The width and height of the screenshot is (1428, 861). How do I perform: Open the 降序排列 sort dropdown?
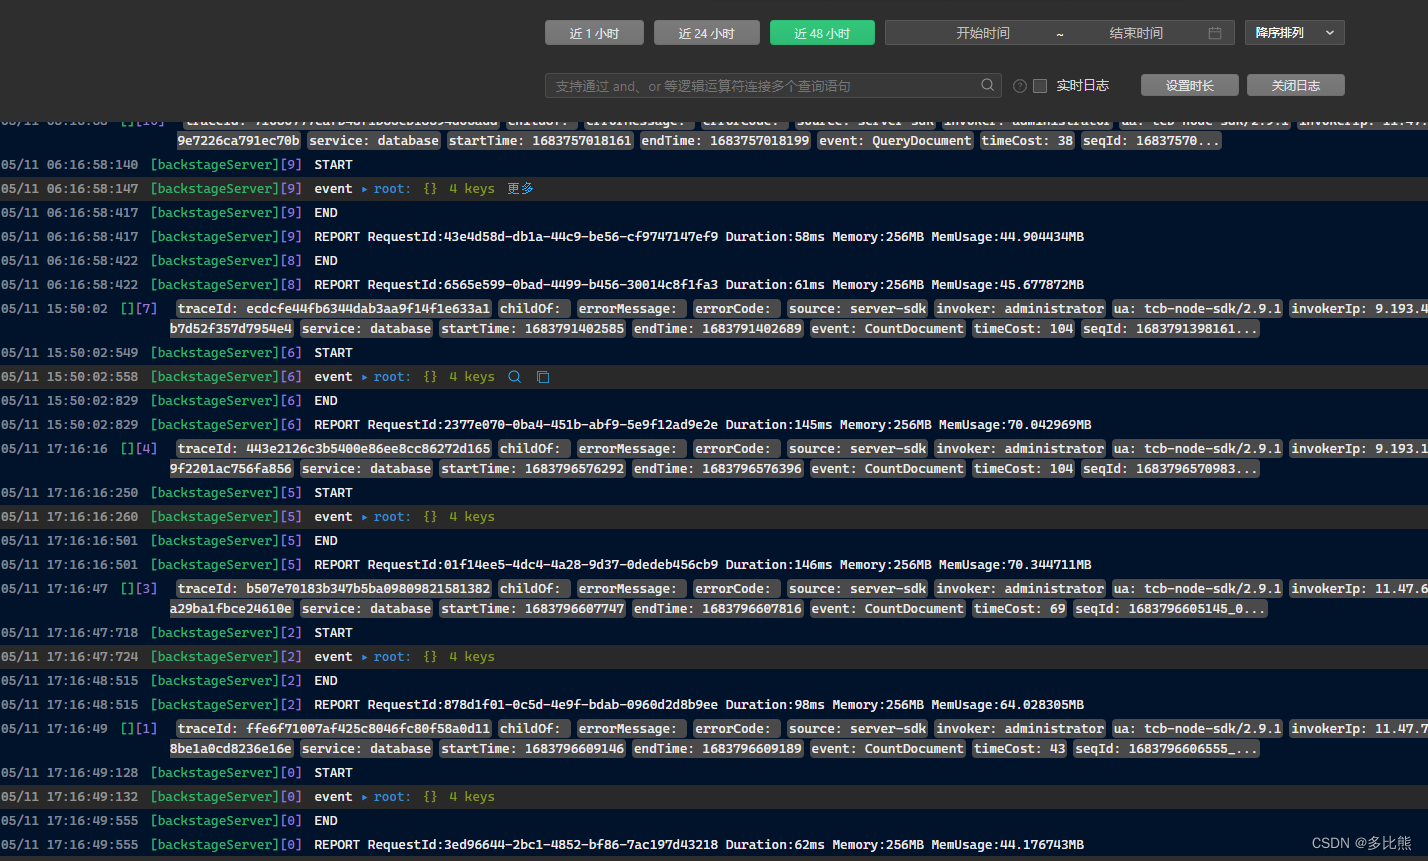[1295, 33]
